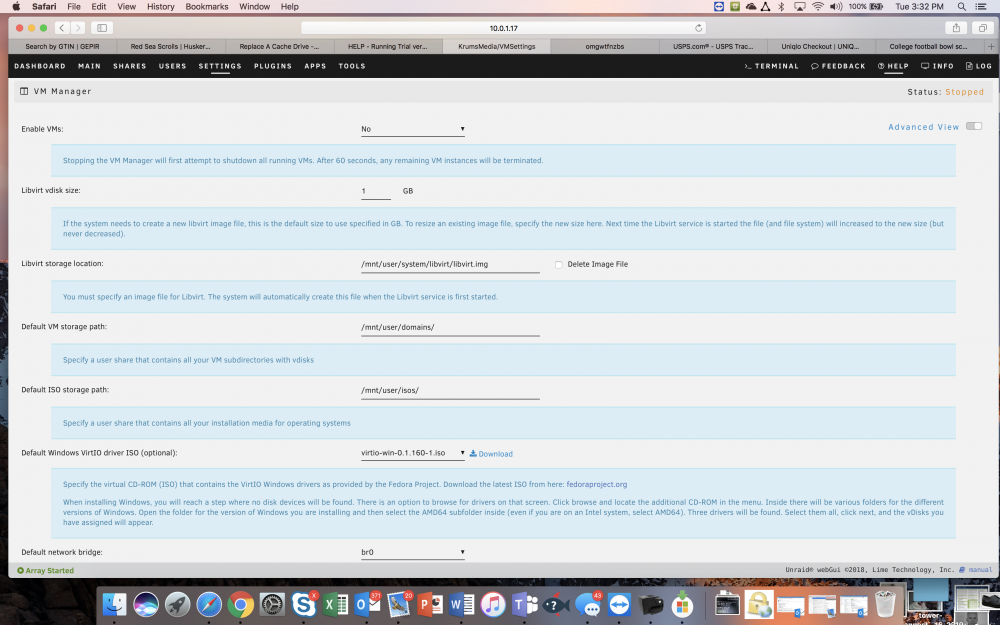The height and width of the screenshot is (625, 1000).
Task: Click the volume menu bar icon
Action: point(836,6)
